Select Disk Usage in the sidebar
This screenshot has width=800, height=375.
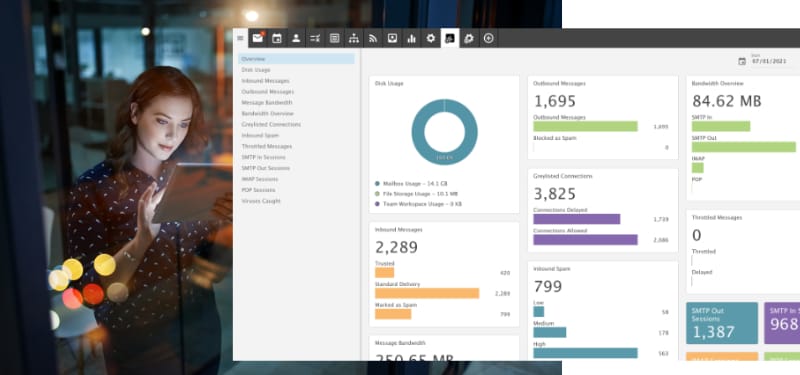(296, 70)
